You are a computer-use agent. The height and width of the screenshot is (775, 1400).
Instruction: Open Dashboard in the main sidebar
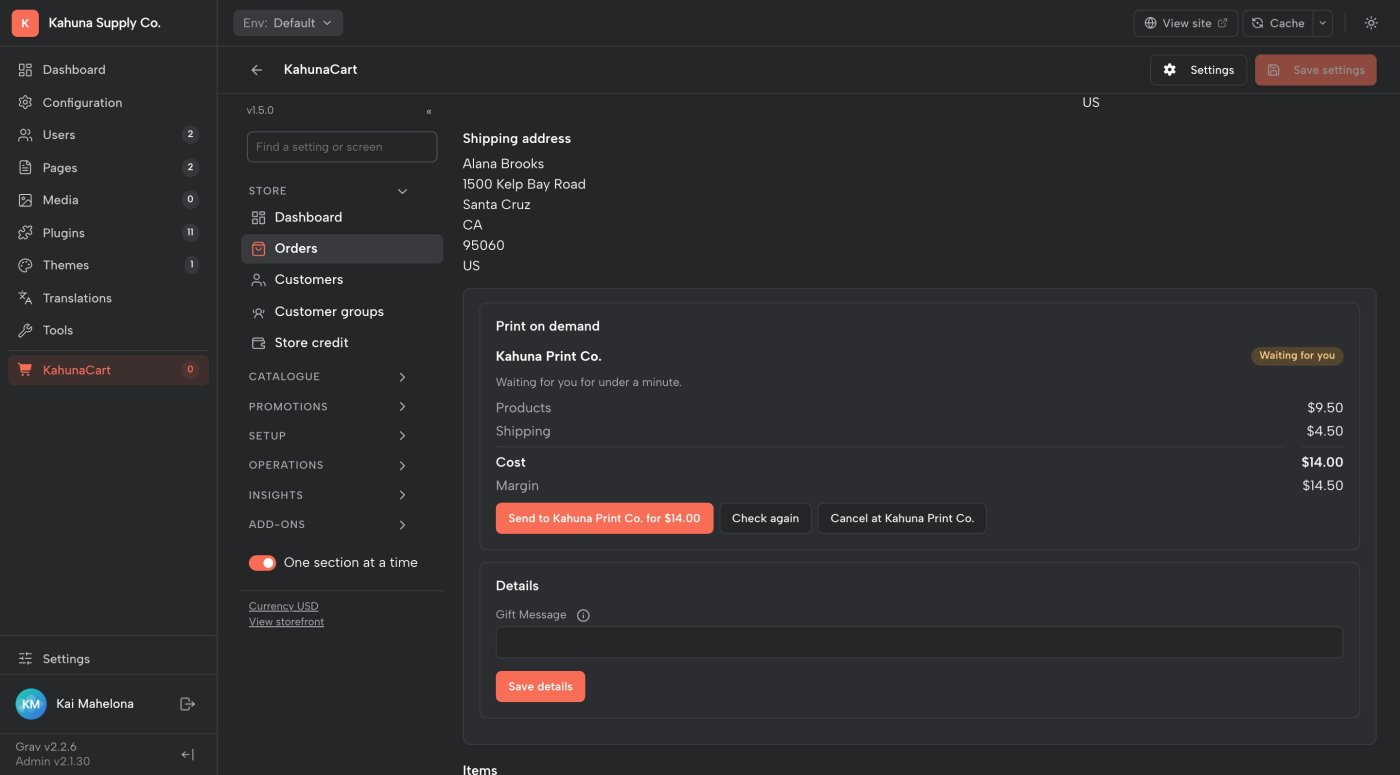pyautogui.click(x=108, y=70)
